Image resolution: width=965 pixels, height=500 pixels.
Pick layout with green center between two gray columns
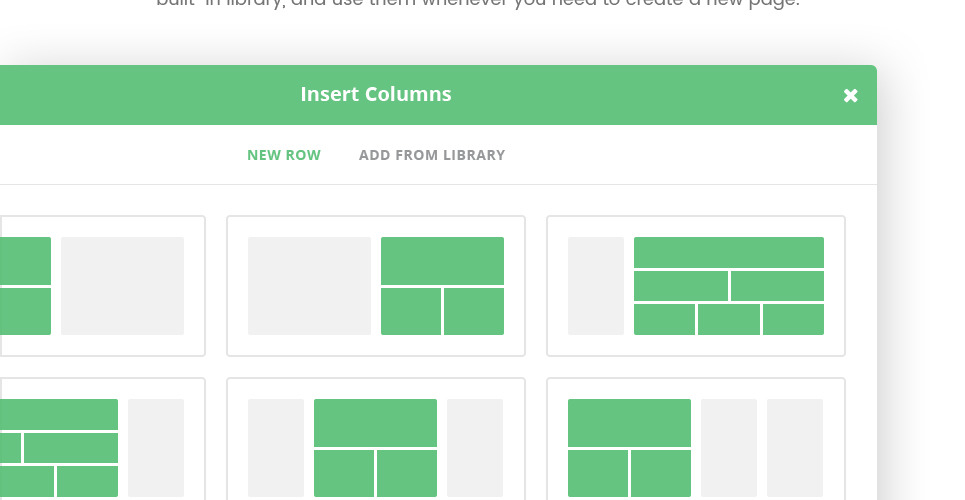pos(375,440)
